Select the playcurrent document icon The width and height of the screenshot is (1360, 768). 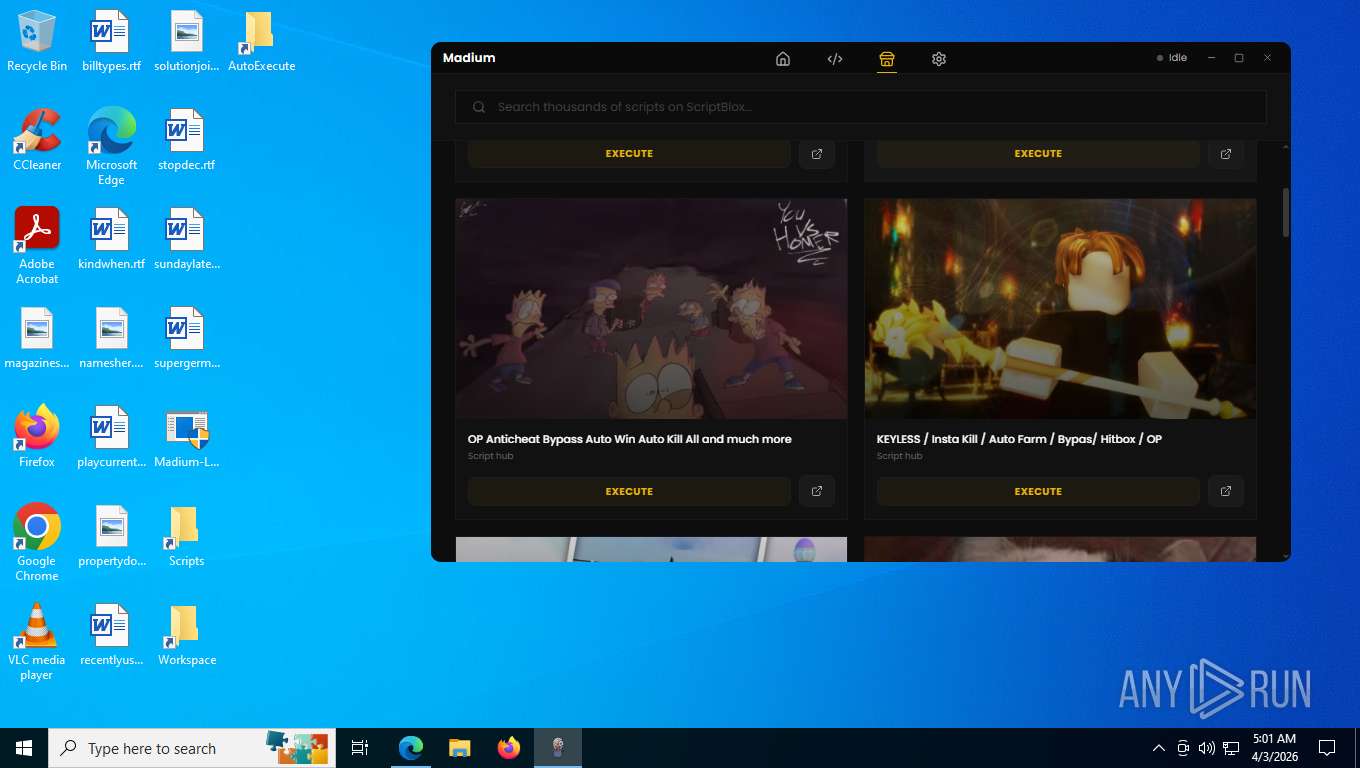pos(111,437)
